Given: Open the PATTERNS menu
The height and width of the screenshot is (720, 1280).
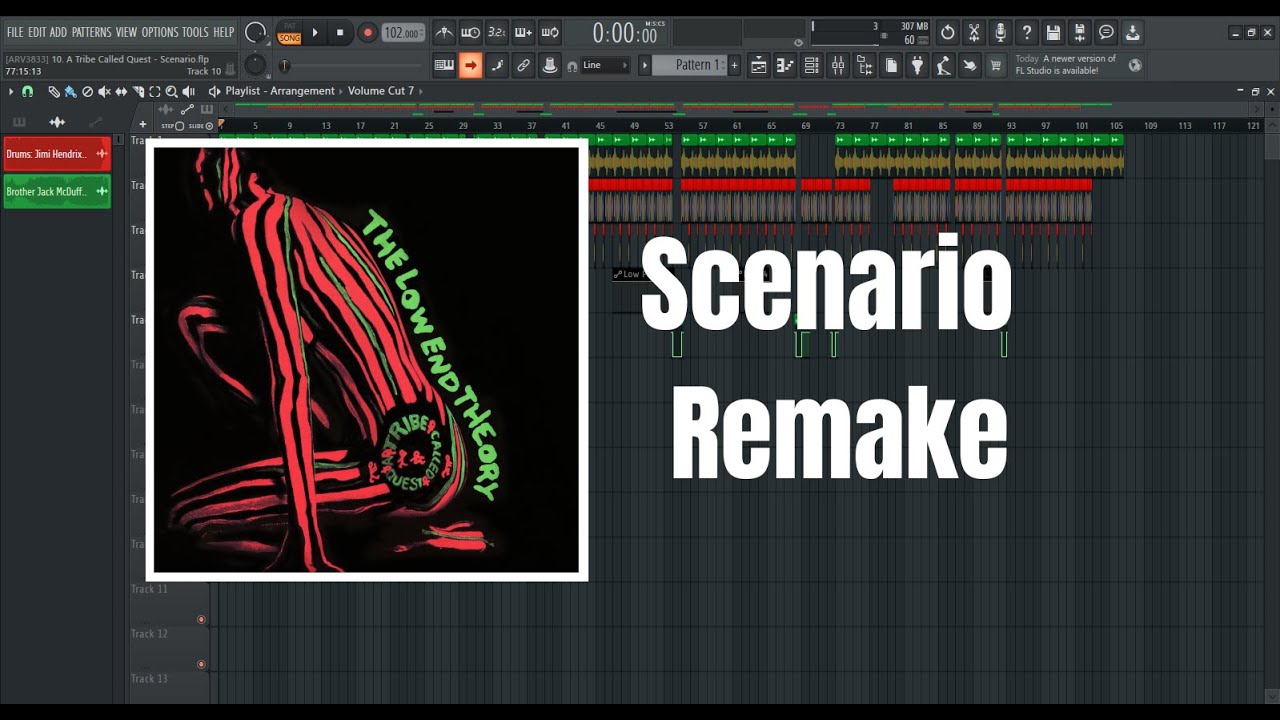Looking at the screenshot, I should (91, 32).
